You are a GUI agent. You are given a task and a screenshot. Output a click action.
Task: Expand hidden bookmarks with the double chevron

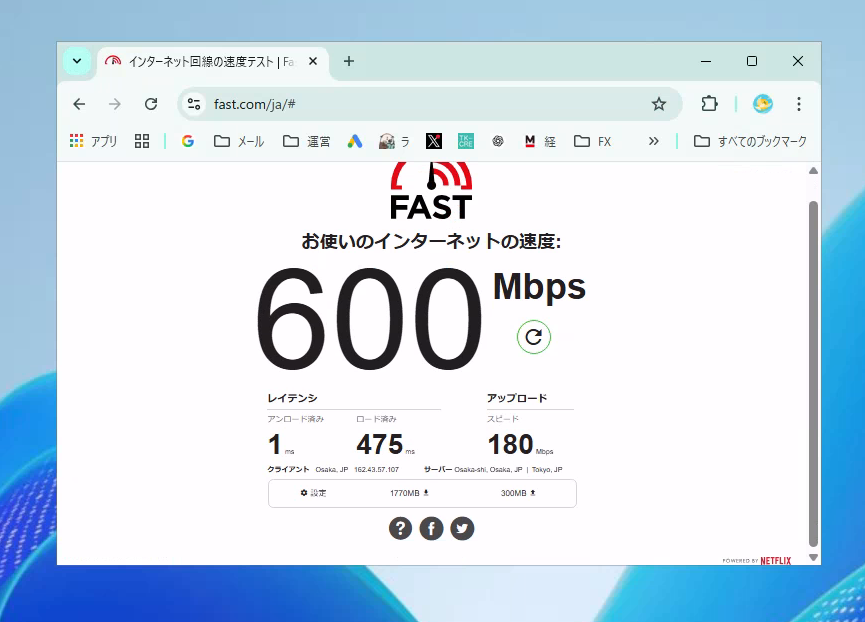(653, 141)
